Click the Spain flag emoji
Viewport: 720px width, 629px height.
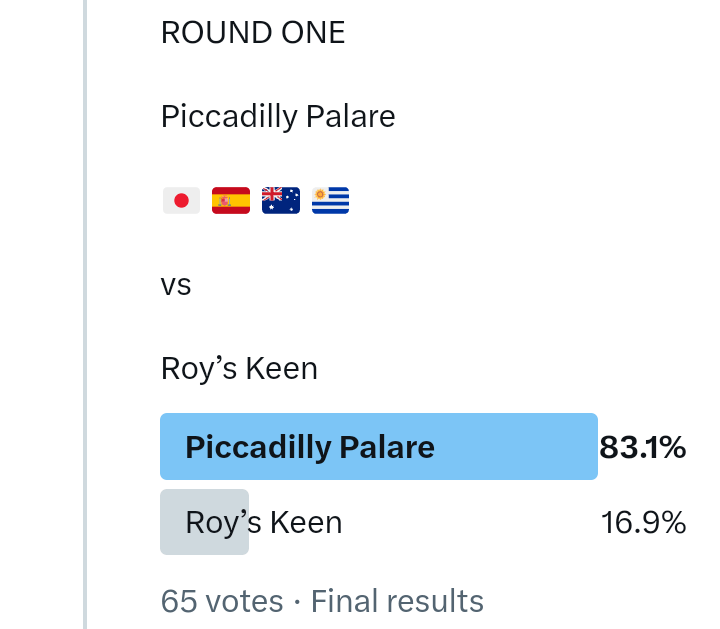tap(231, 201)
